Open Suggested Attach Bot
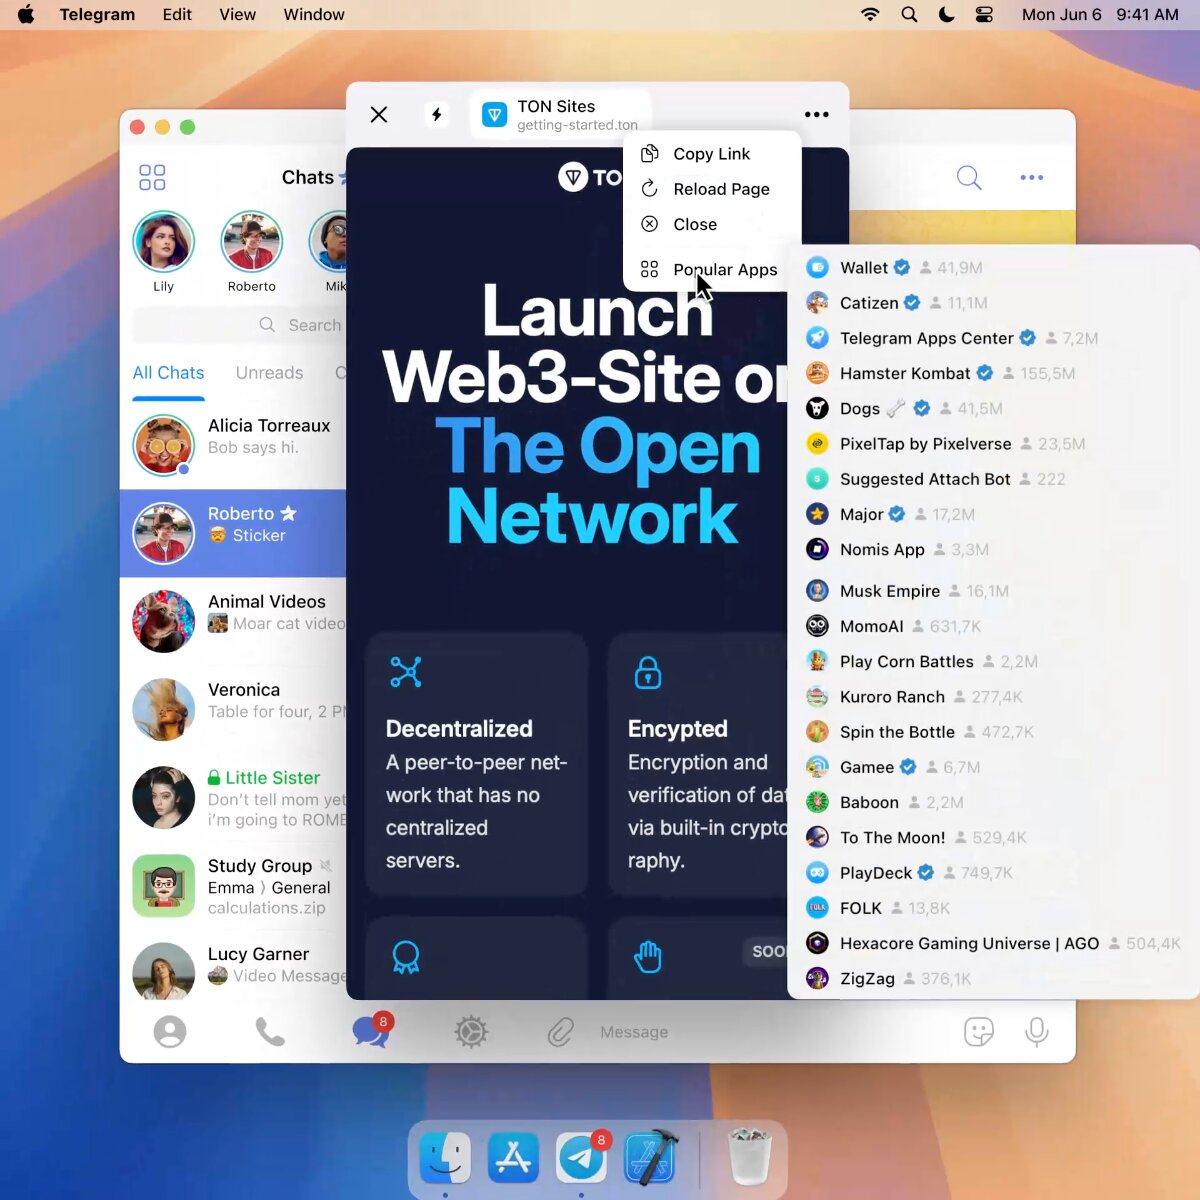This screenshot has width=1200, height=1200. tap(992, 479)
